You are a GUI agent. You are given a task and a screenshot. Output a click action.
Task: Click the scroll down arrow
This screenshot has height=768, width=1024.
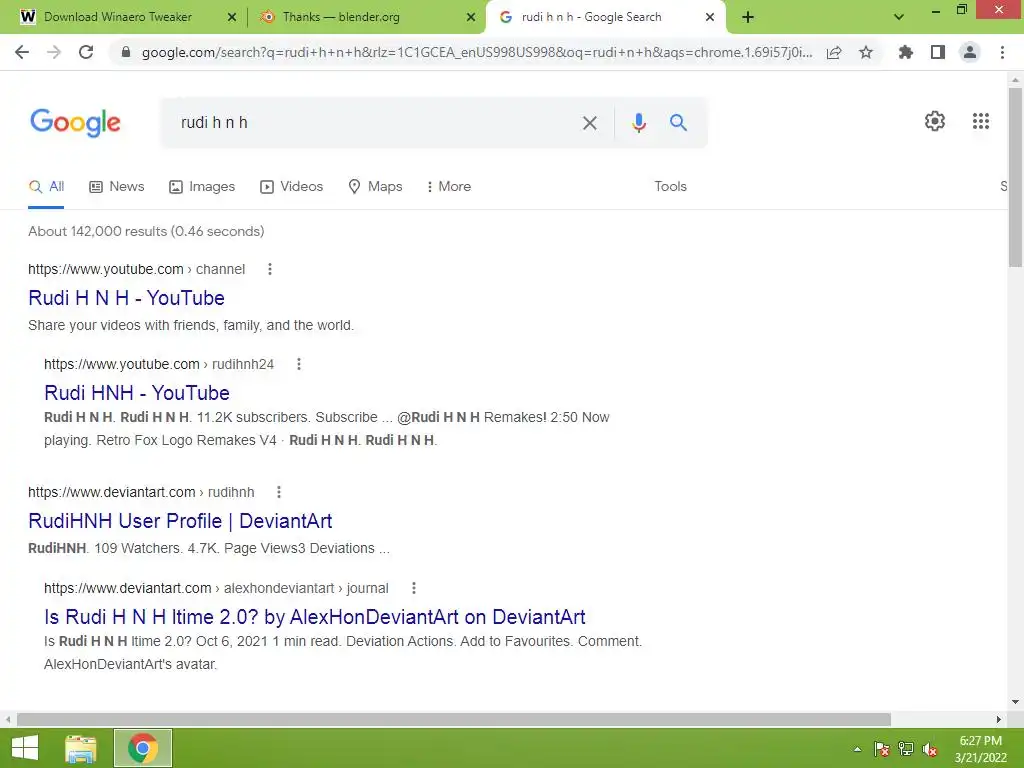(x=1015, y=702)
